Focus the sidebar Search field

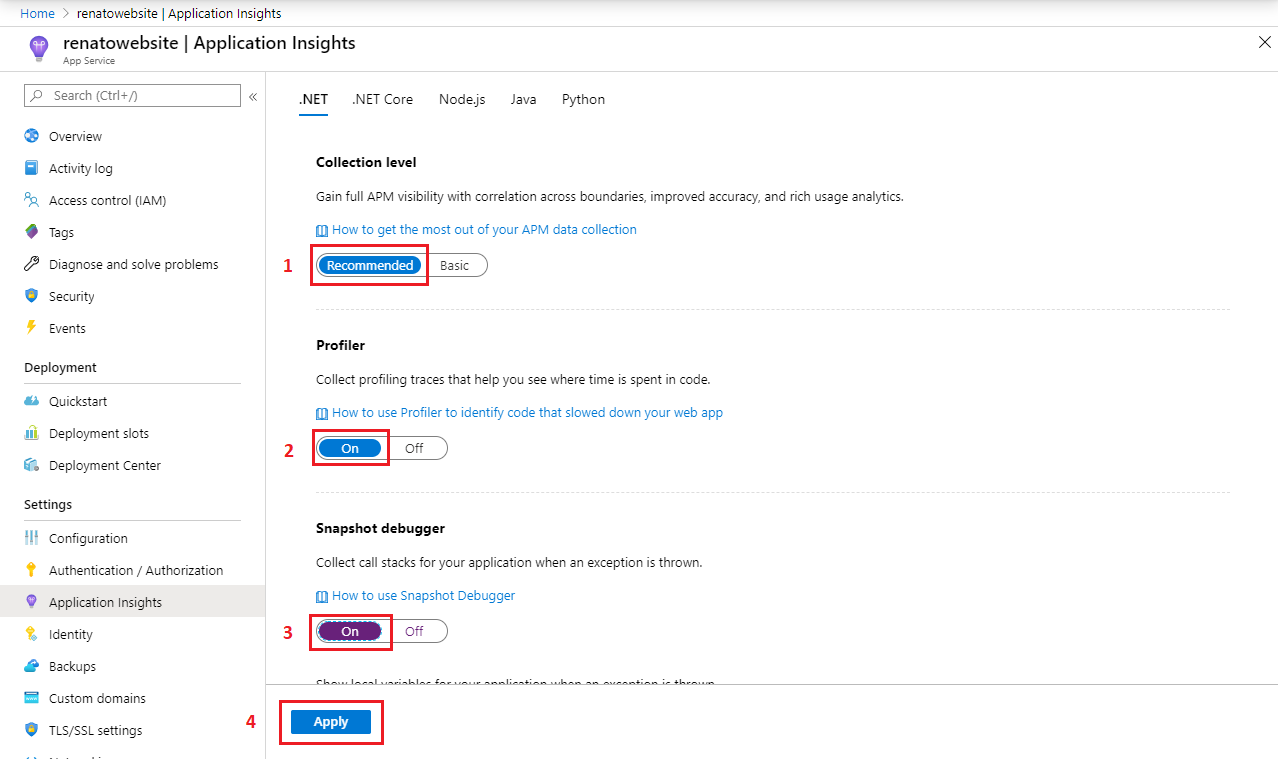[140, 95]
